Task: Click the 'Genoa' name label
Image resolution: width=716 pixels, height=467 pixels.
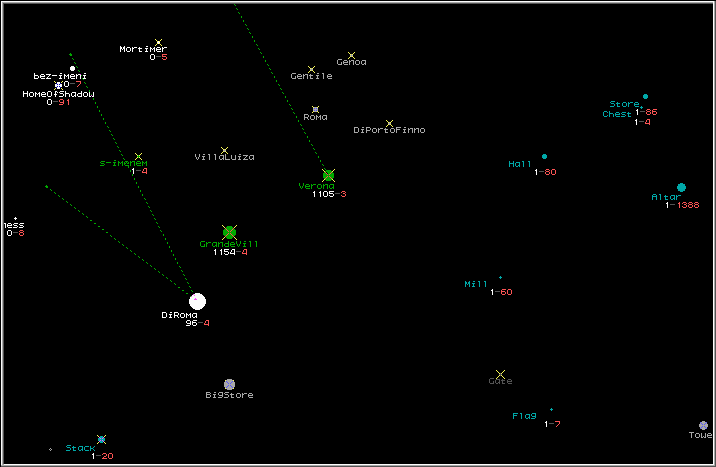Action: 351,62
